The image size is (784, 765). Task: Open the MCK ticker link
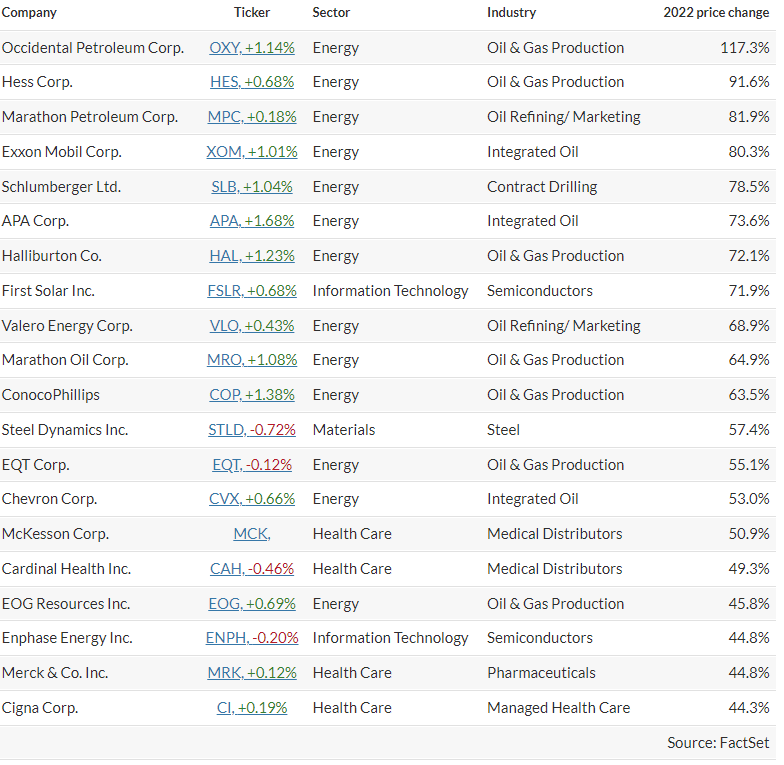(x=252, y=534)
